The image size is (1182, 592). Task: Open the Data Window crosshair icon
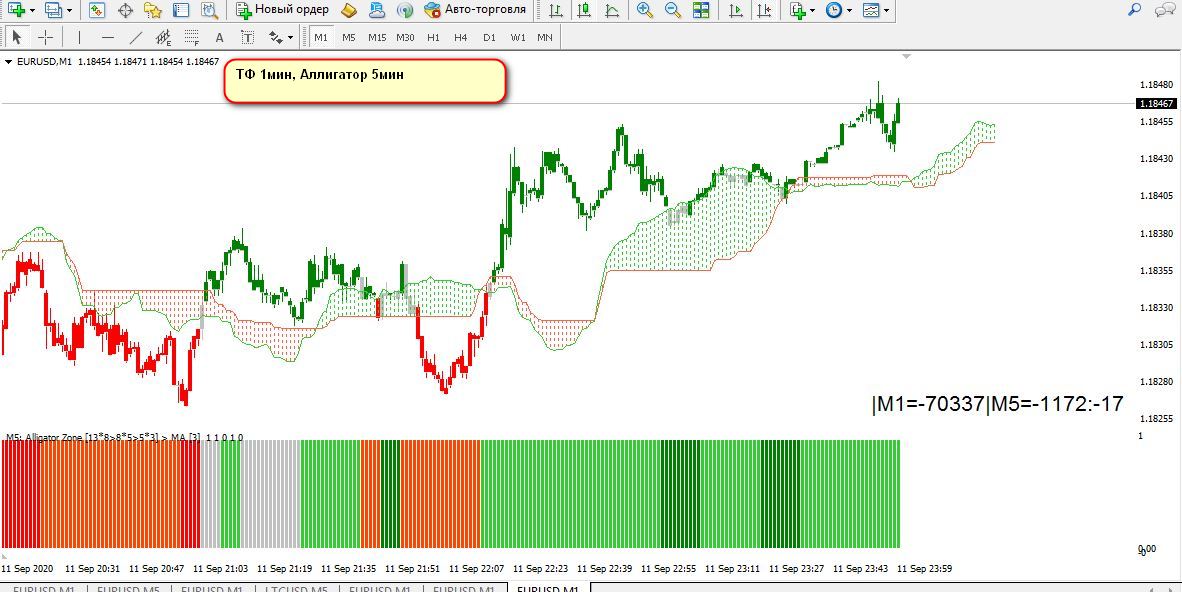click(126, 10)
